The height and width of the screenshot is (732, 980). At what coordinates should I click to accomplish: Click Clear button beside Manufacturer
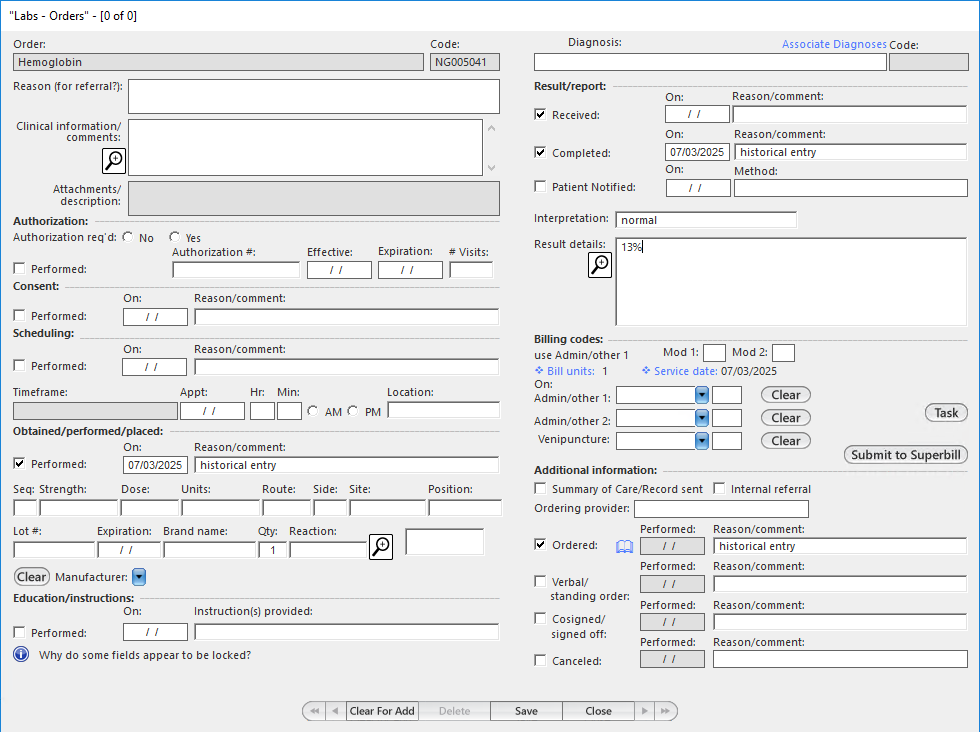tap(31, 576)
